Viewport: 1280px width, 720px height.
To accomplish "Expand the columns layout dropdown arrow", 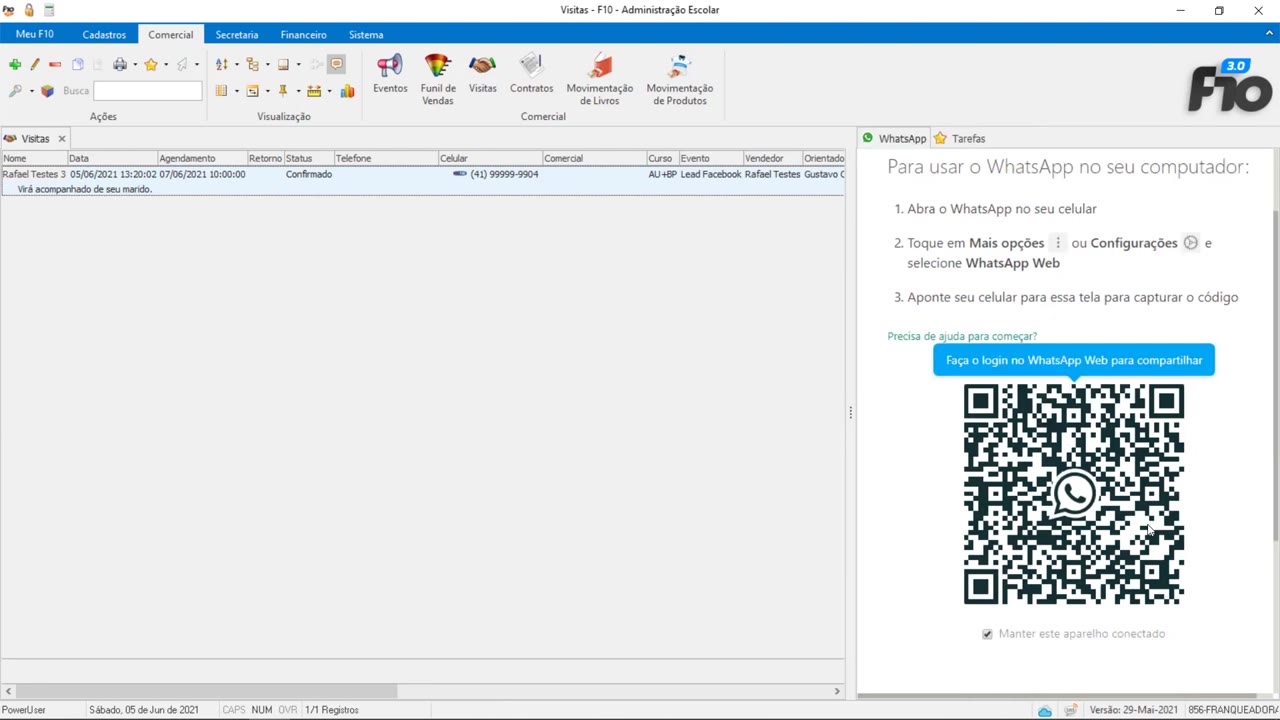I will [237, 91].
